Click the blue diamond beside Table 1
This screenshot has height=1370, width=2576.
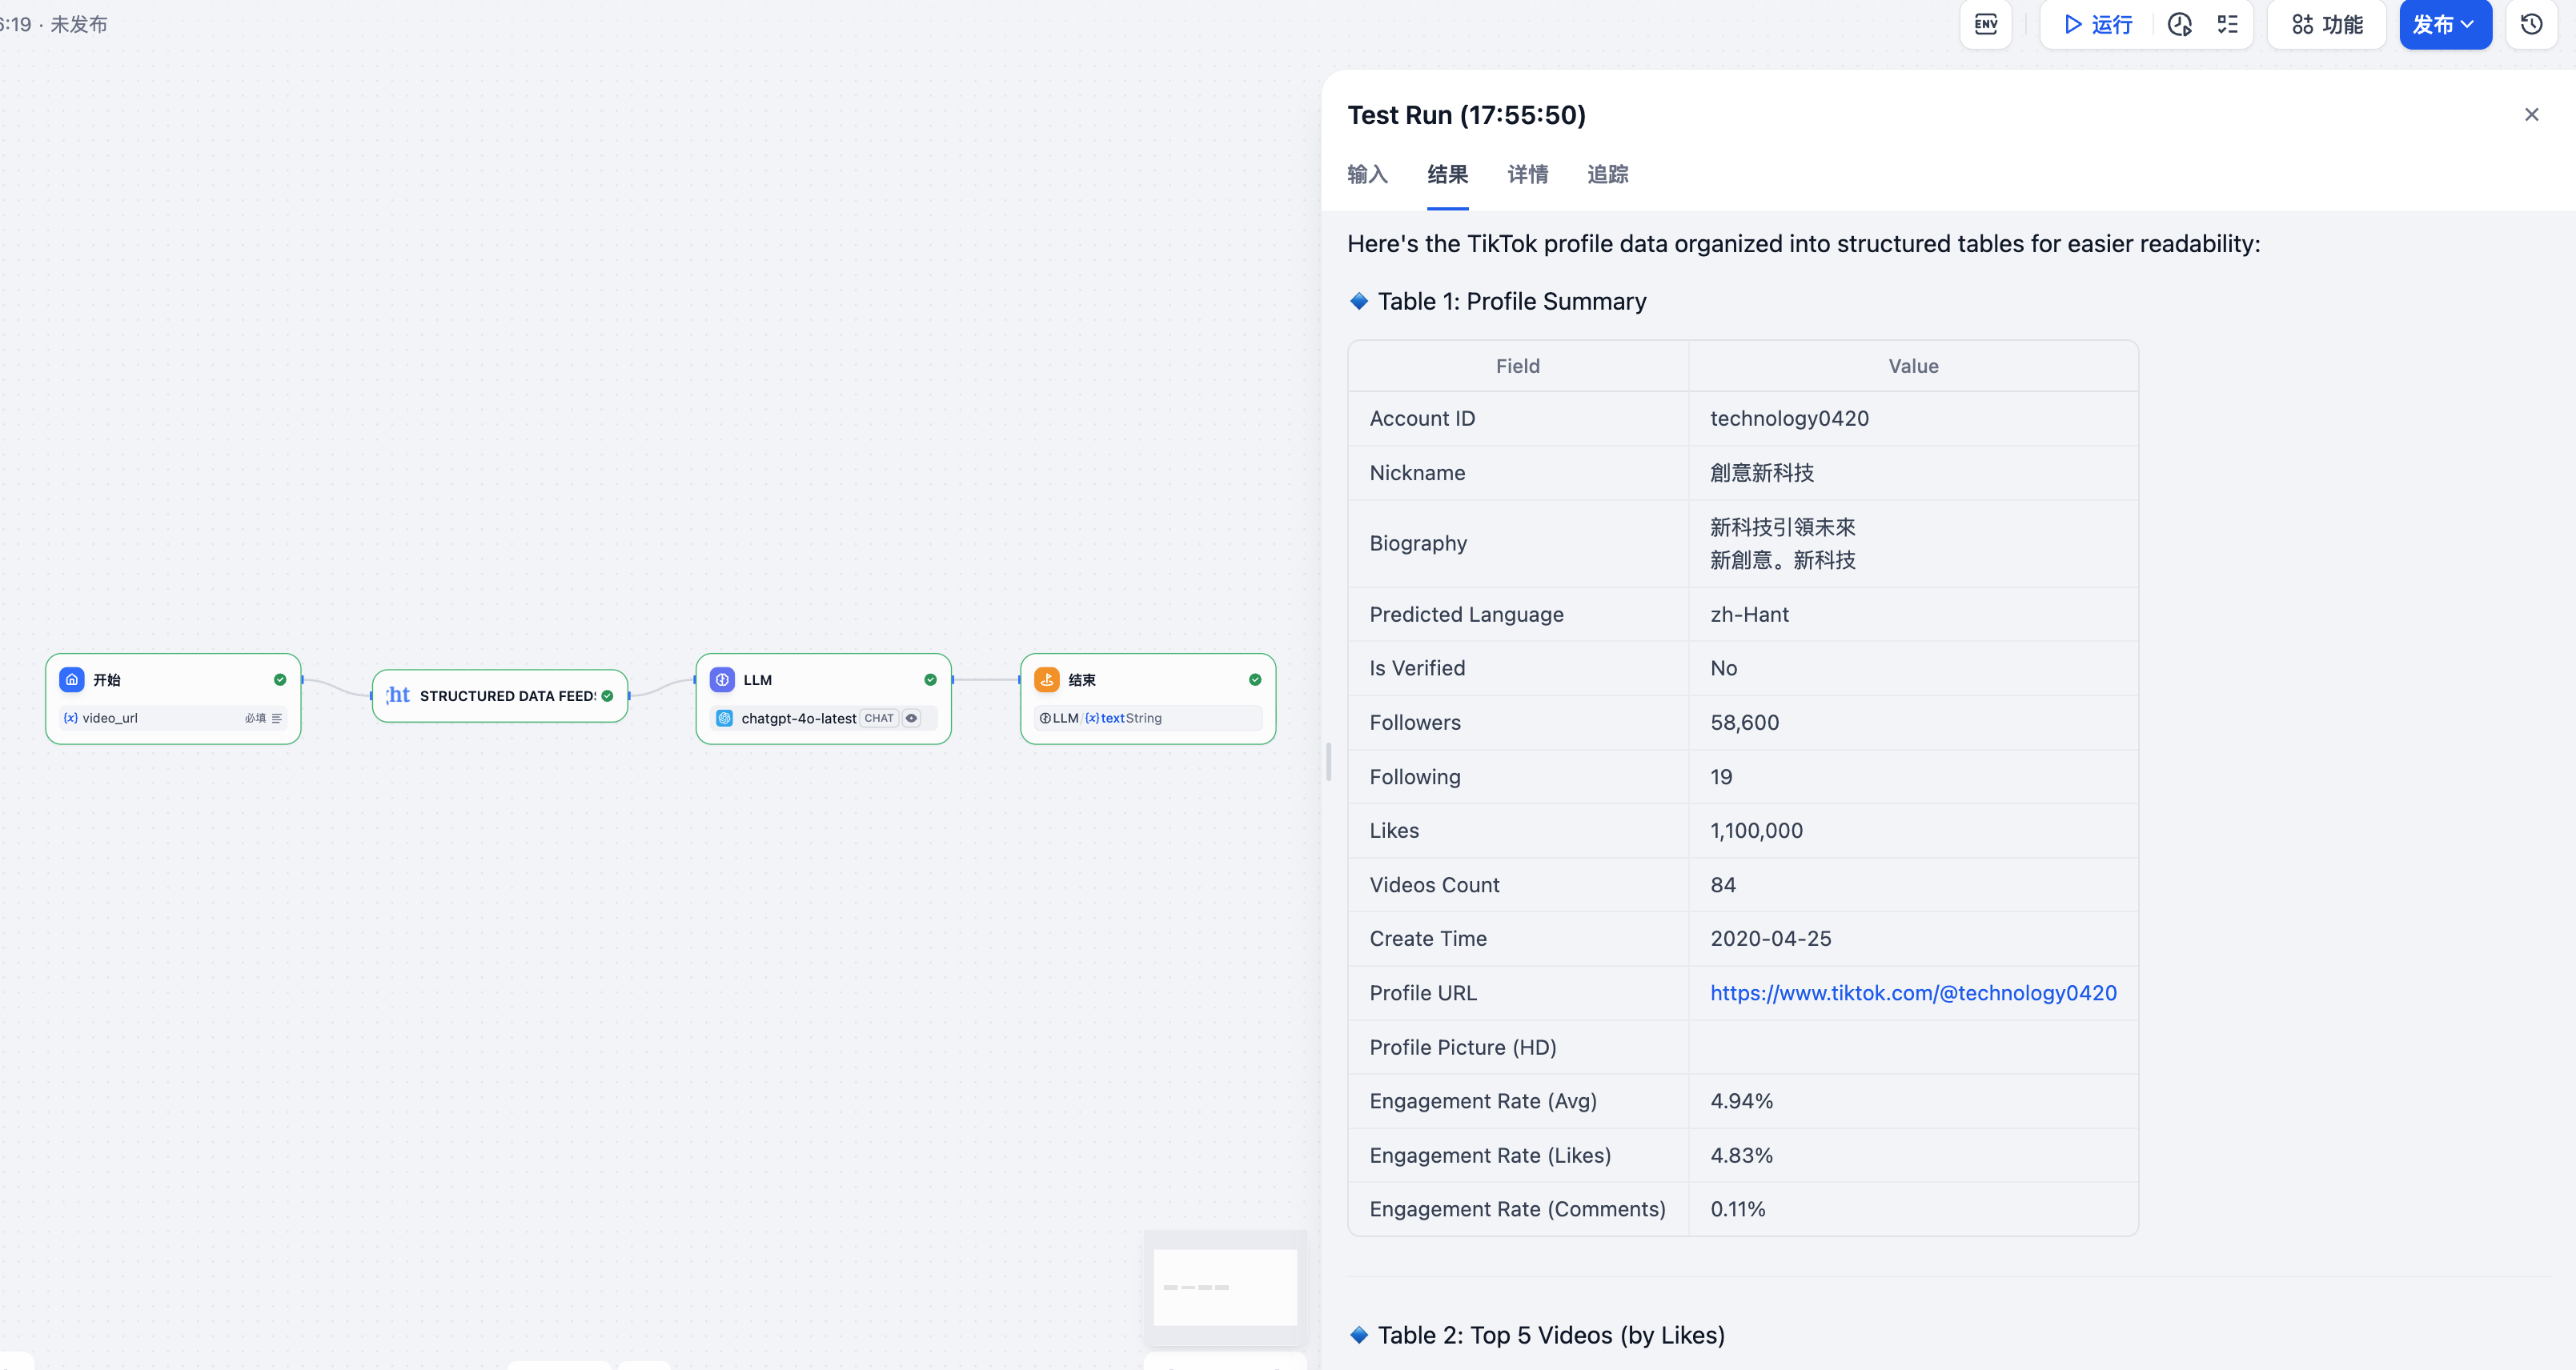[1358, 301]
